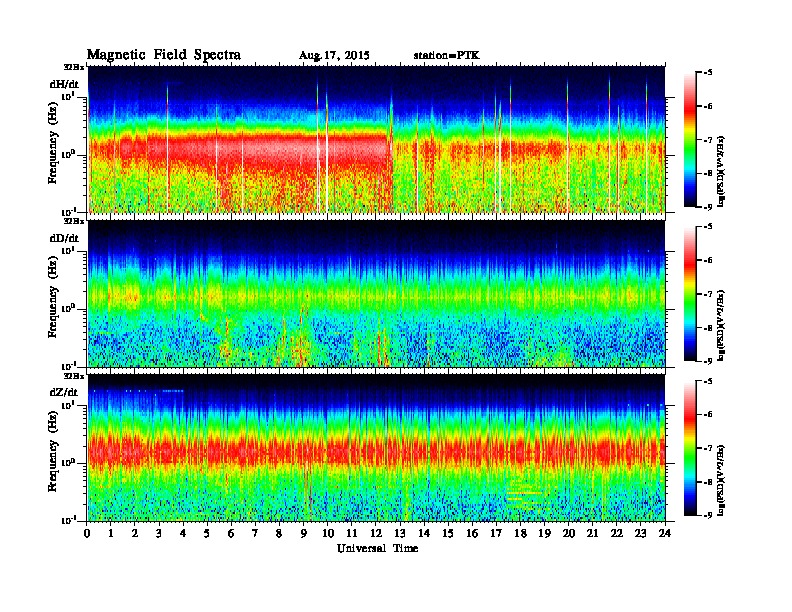Click hour tick label '13' on time axis
792x612 pixels.
(400, 534)
